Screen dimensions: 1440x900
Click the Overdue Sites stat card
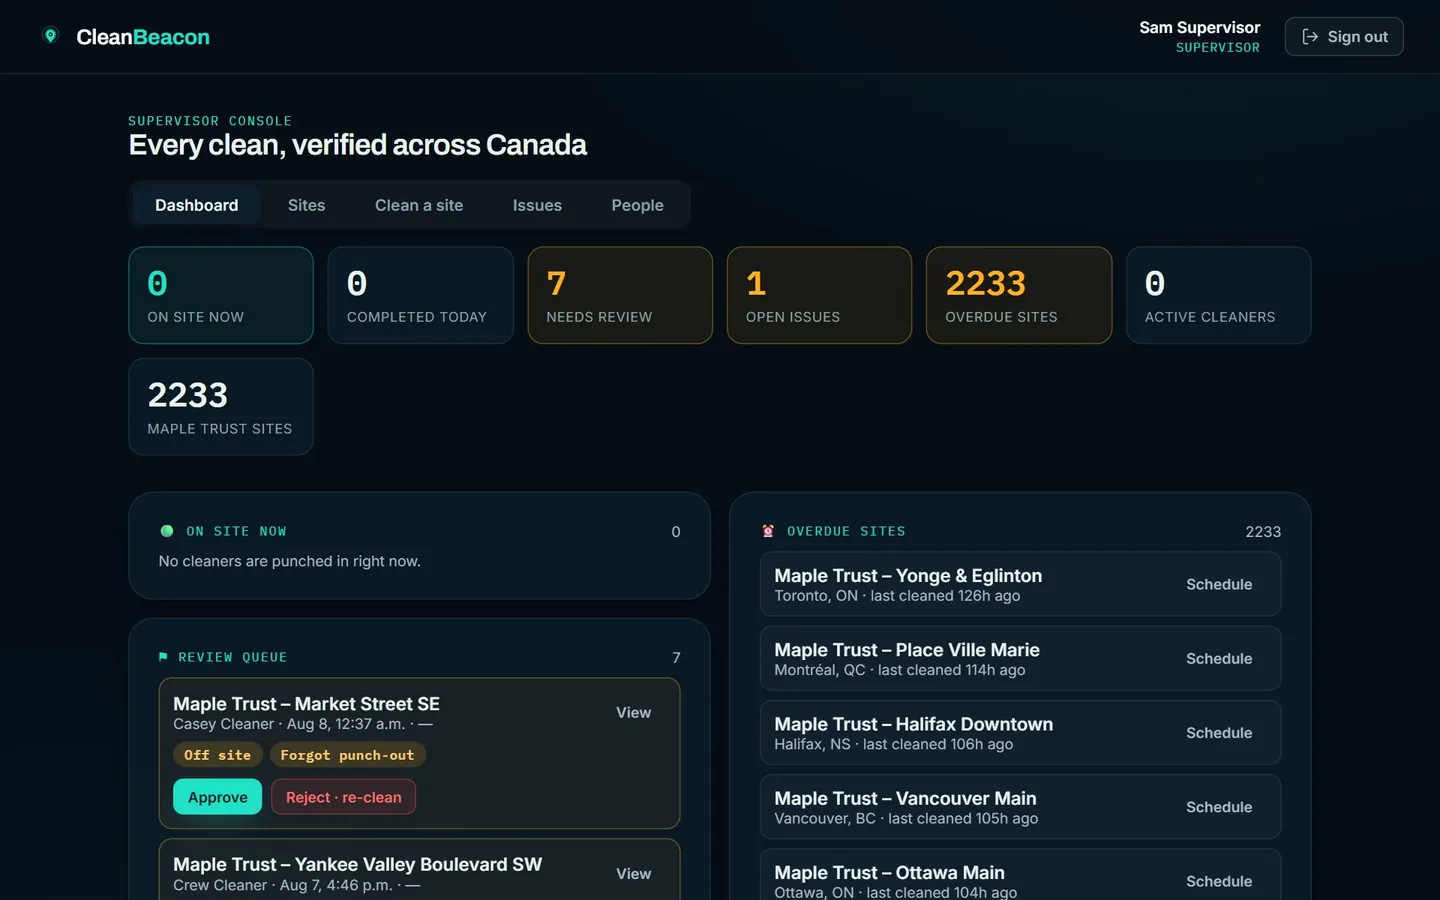(x=1019, y=295)
